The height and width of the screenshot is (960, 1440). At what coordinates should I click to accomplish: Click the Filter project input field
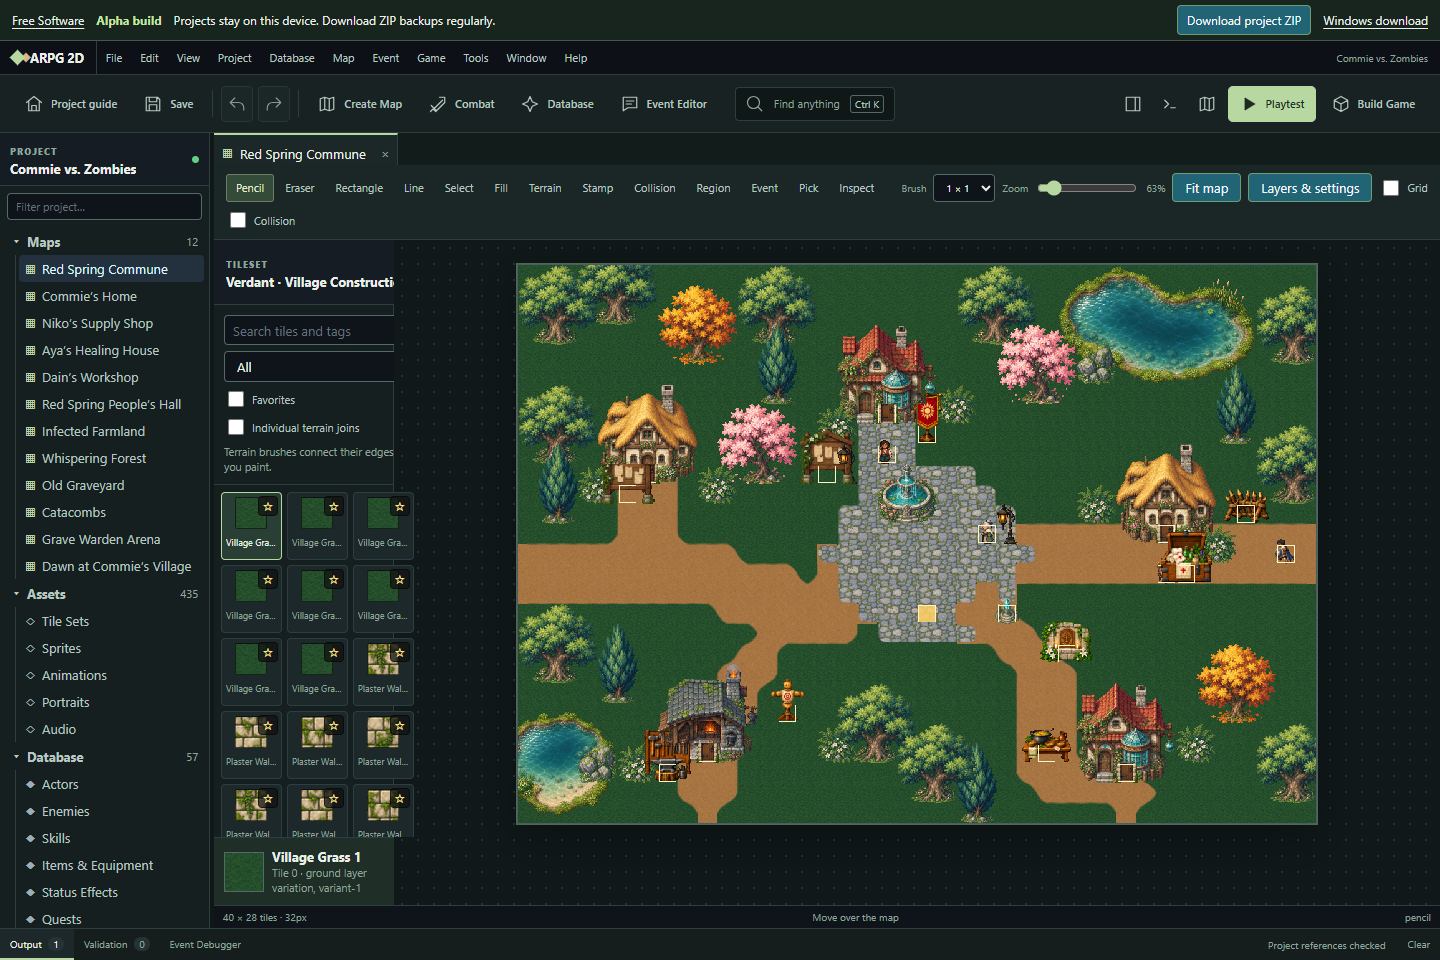click(104, 207)
